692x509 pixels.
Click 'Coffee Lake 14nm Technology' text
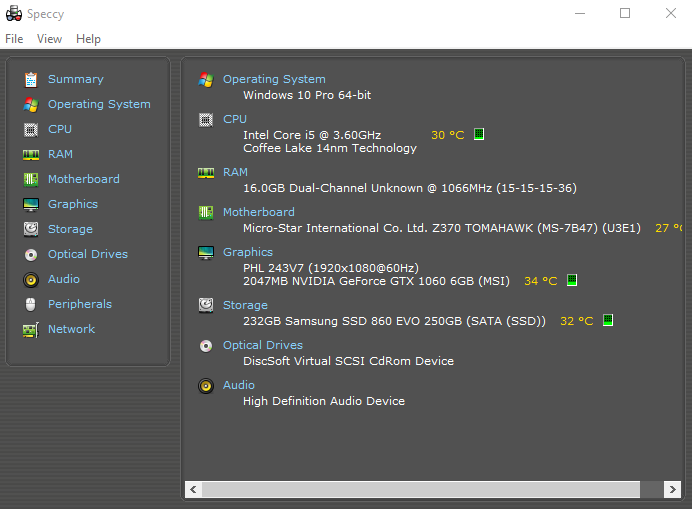pos(330,148)
